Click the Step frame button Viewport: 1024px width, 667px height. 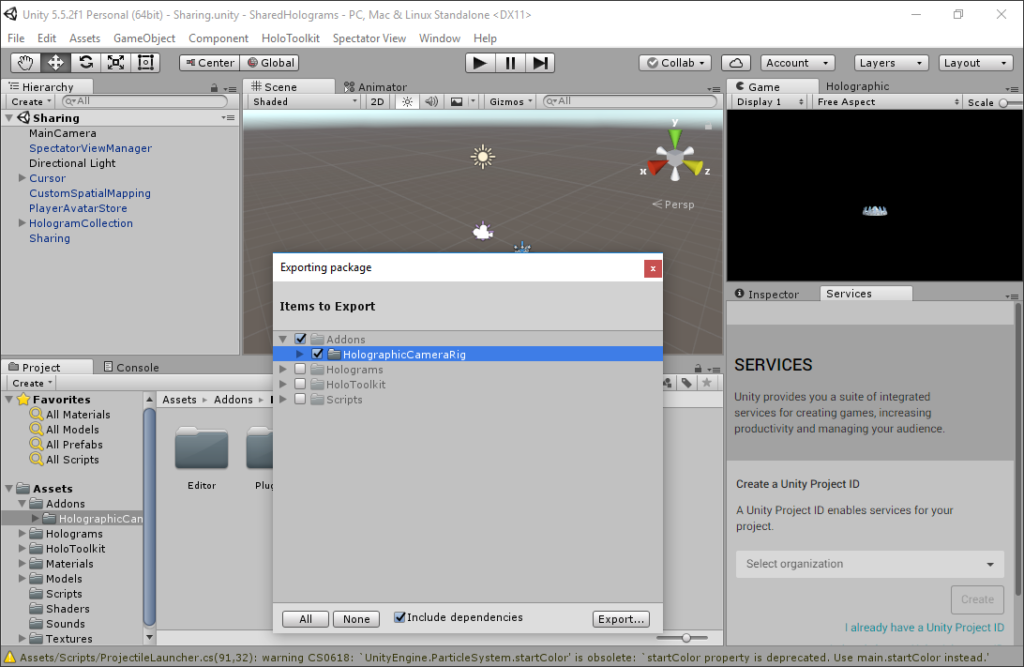coord(540,63)
